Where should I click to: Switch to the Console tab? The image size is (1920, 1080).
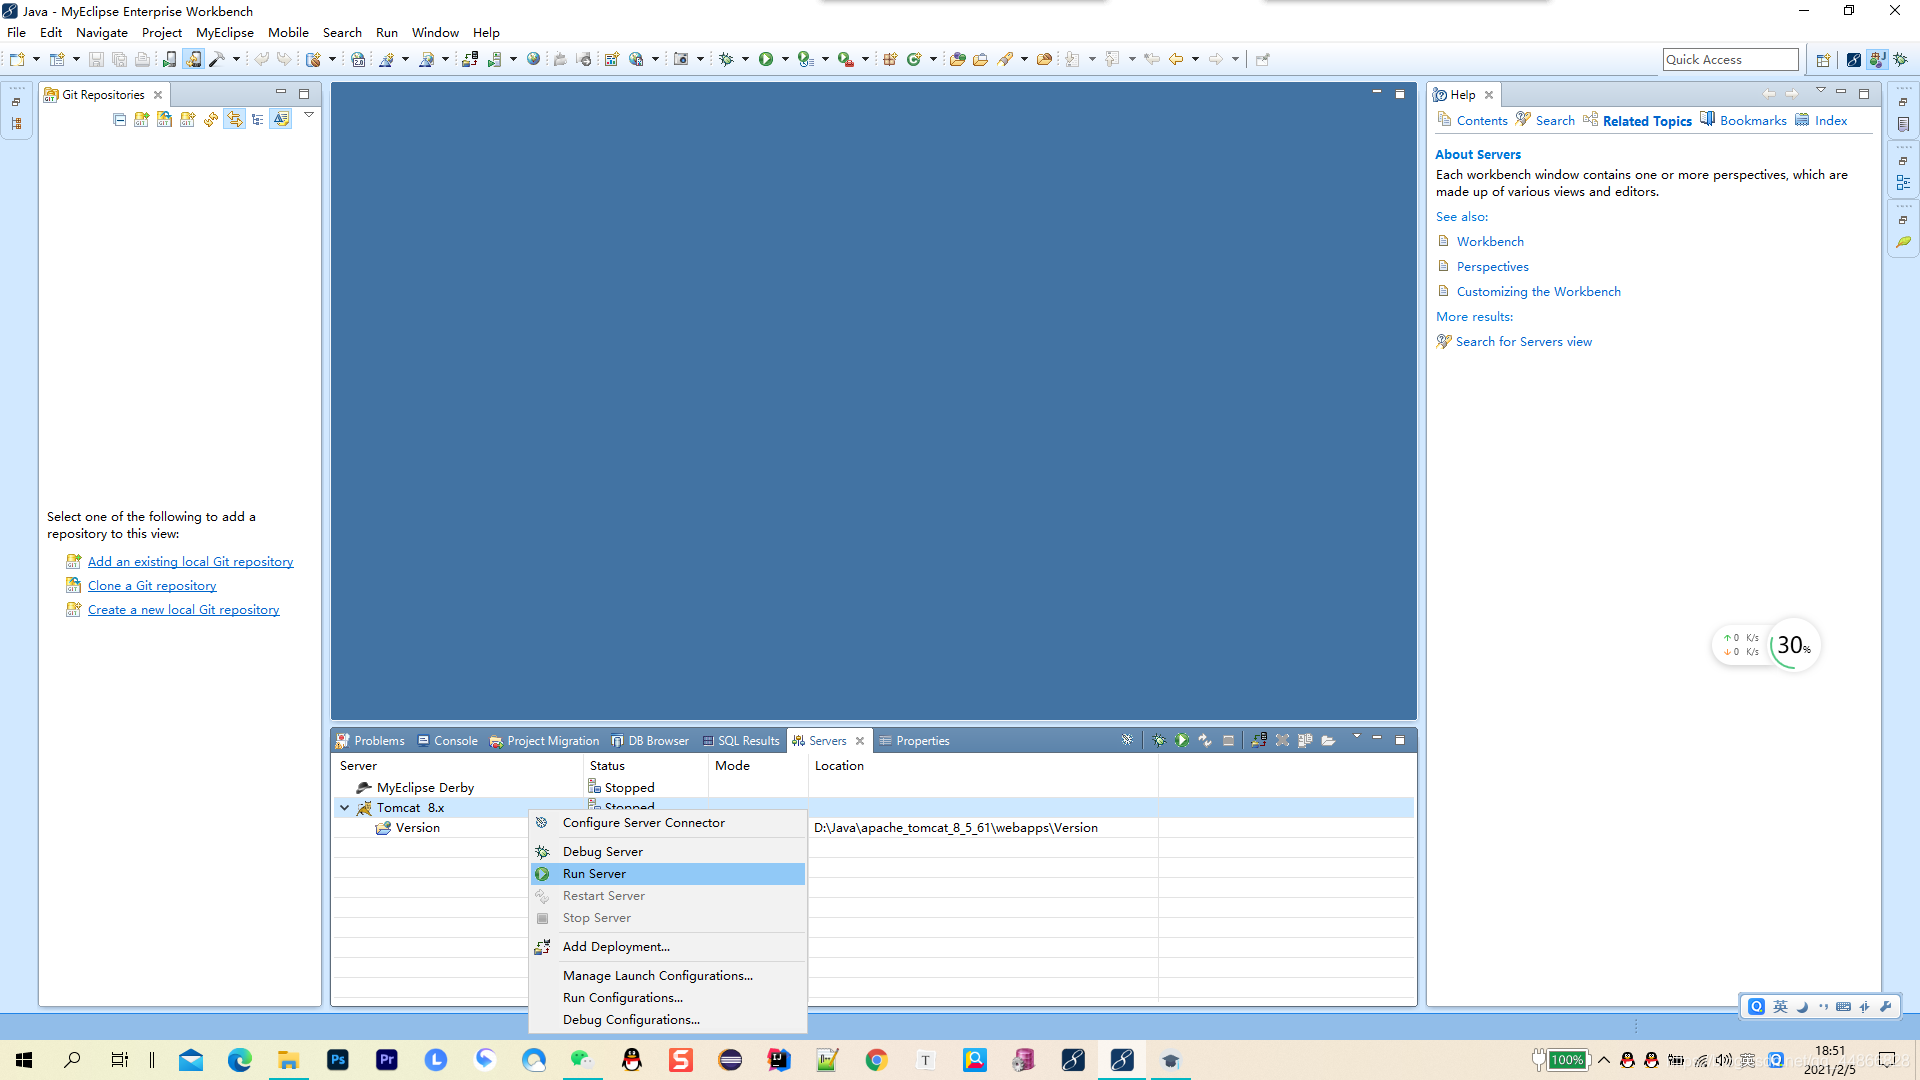tap(455, 740)
